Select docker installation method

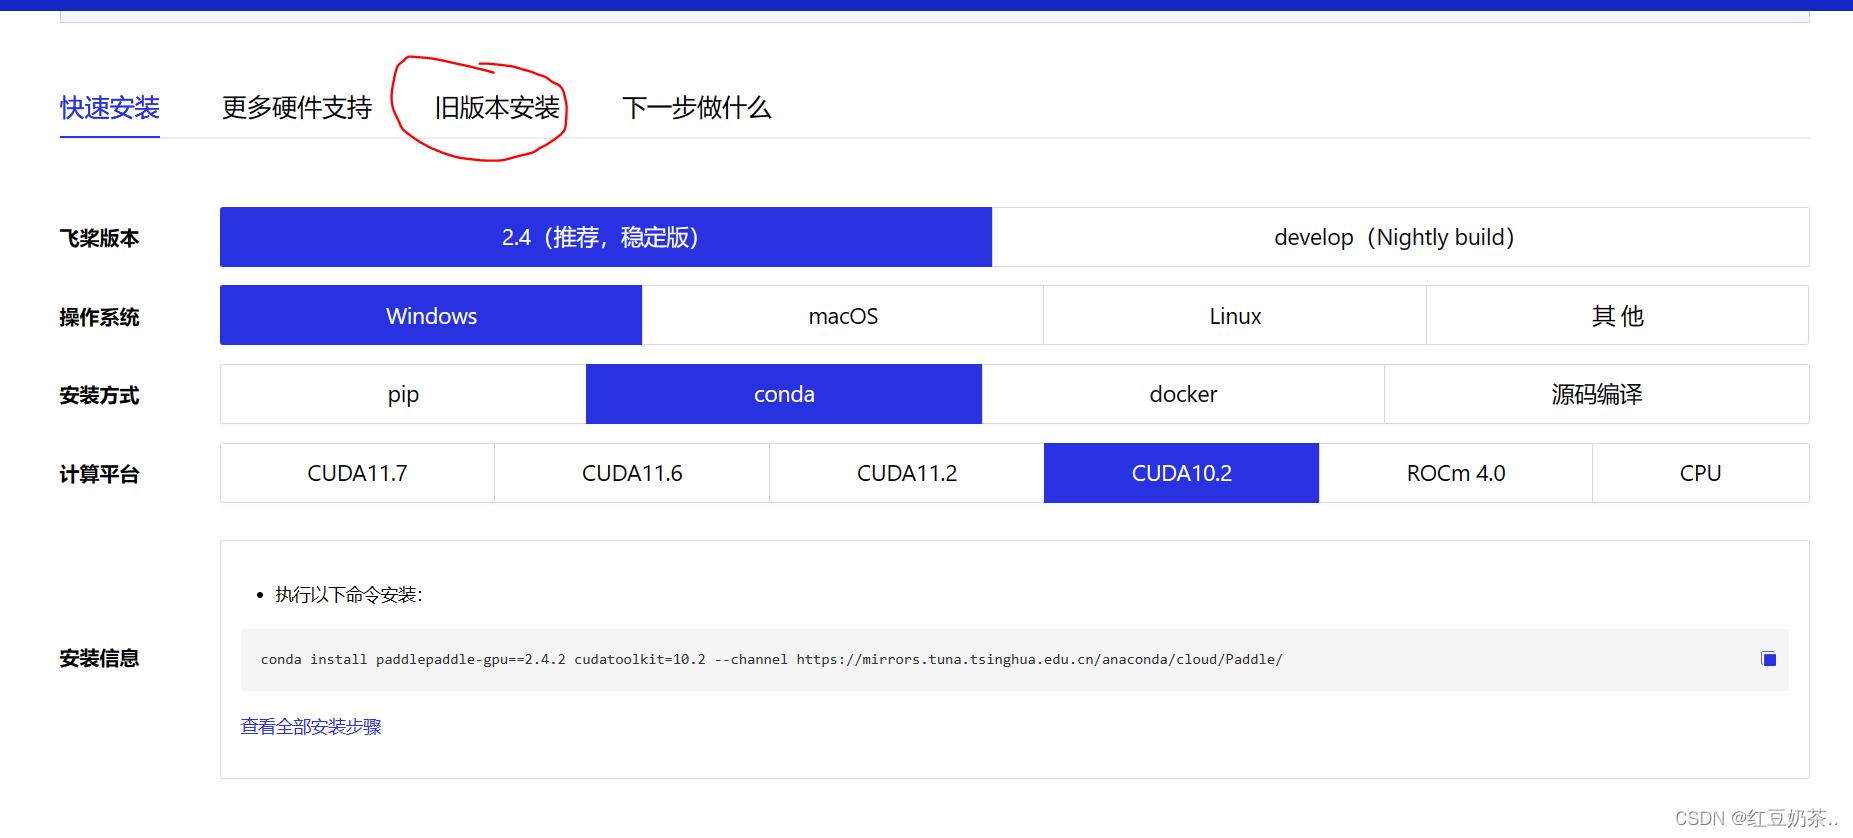pyautogui.click(x=1183, y=394)
